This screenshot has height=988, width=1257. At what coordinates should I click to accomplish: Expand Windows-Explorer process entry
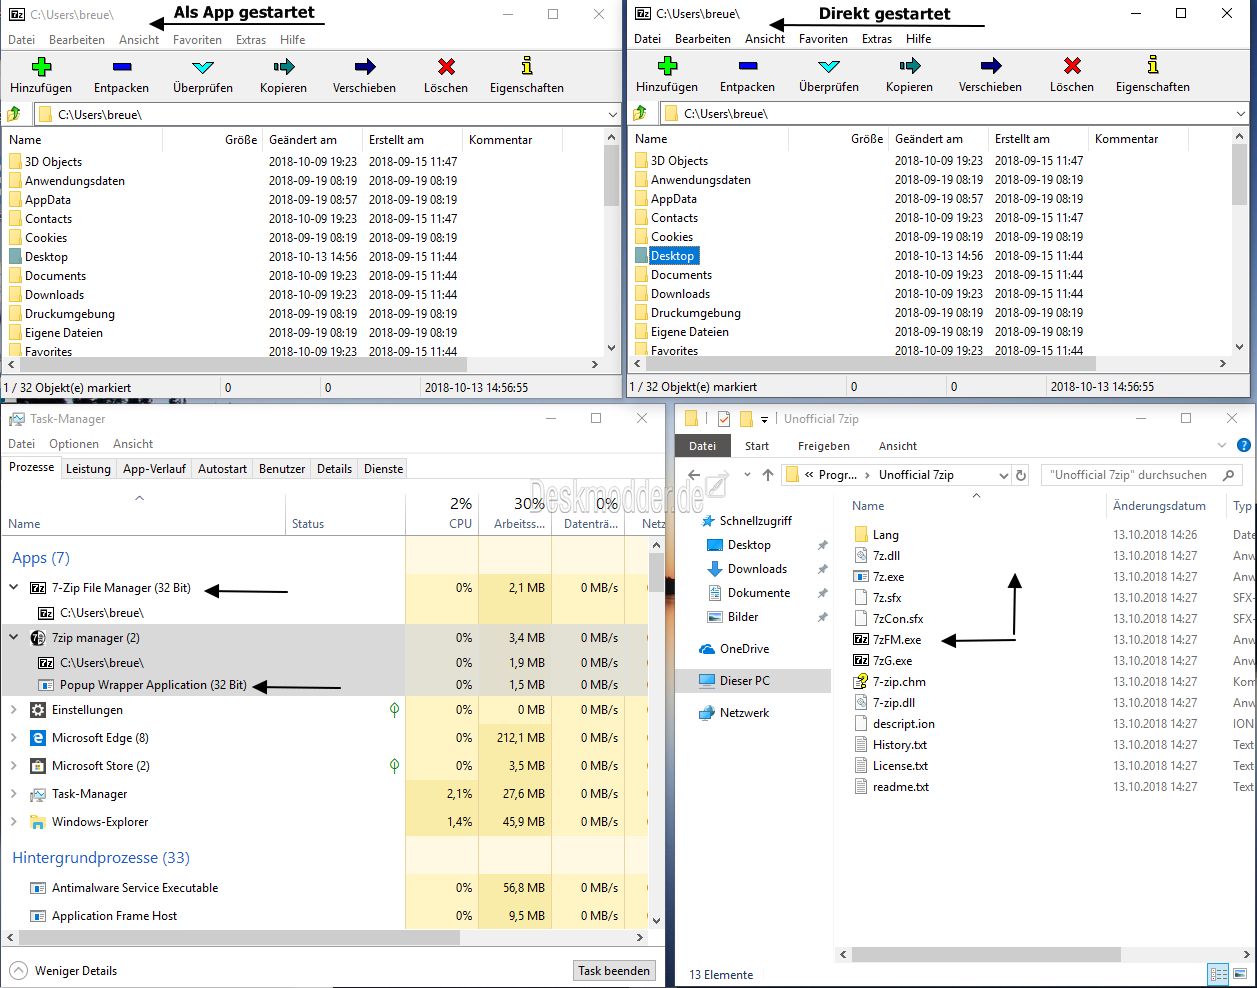[x=14, y=822]
